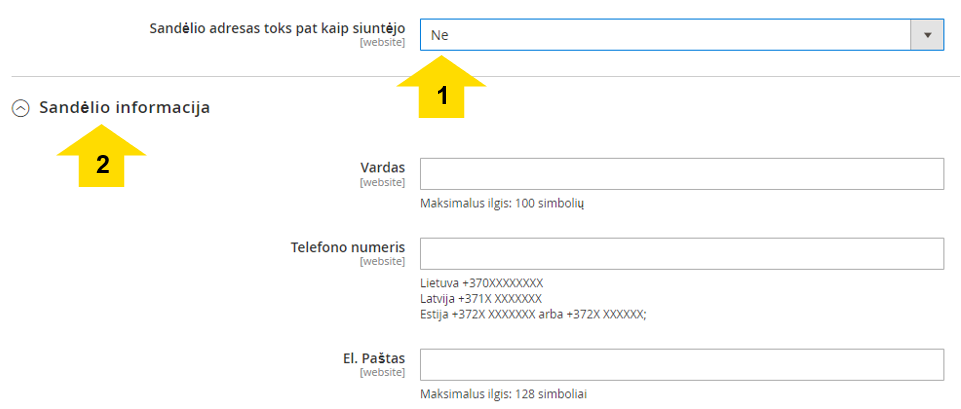Focus the El. Paštas input field
The width and height of the screenshot is (961, 409).
pyautogui.click(x=682, y=365)
